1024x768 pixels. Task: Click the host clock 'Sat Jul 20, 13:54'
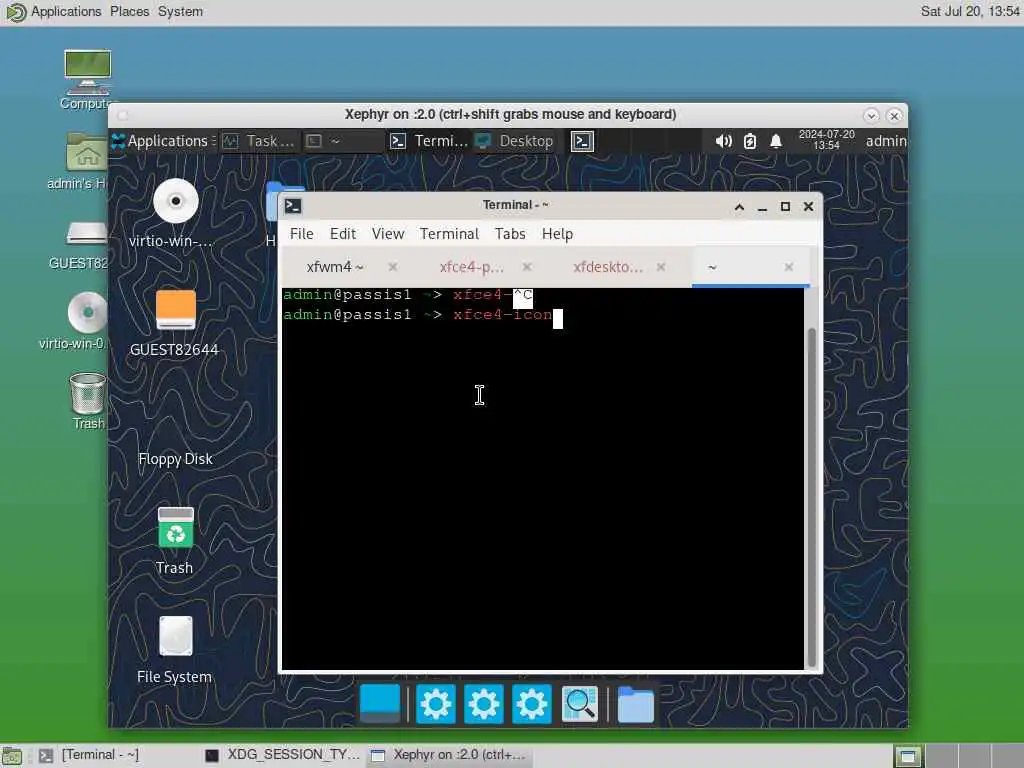click(x=970, y=12)
